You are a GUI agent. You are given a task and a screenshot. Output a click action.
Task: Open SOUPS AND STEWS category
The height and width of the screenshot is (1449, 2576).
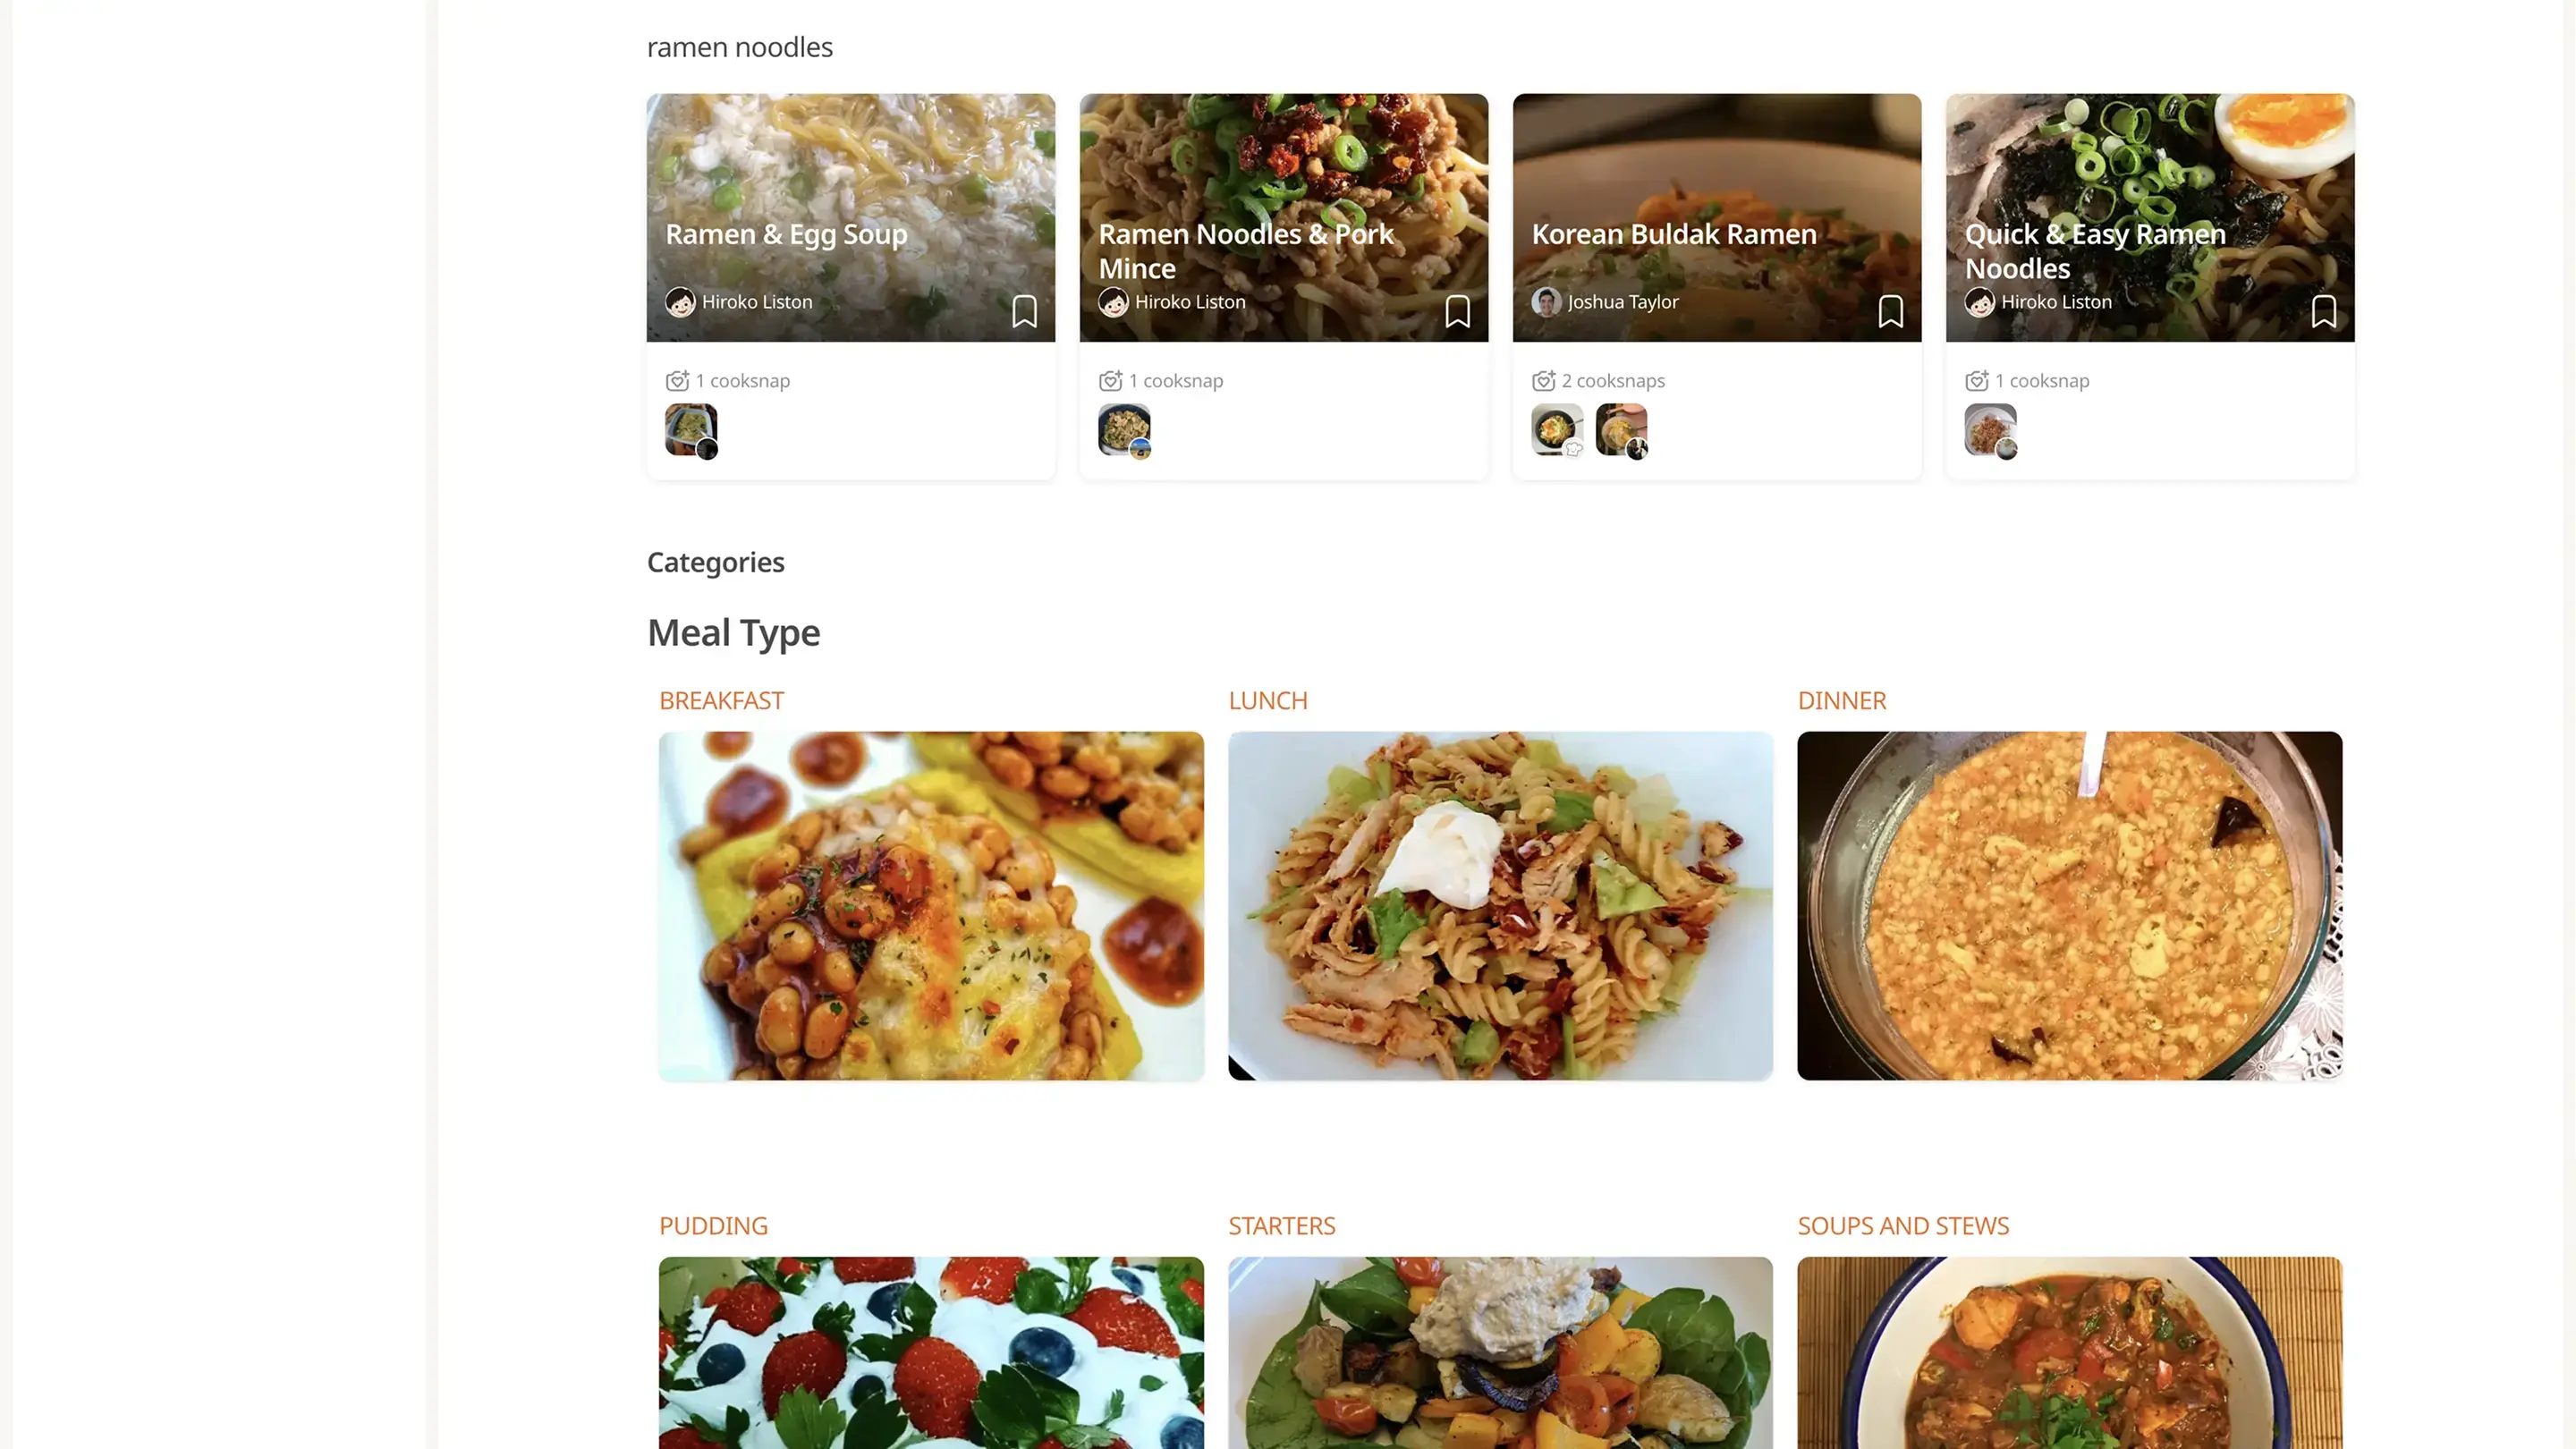tap(1902, 1226)
